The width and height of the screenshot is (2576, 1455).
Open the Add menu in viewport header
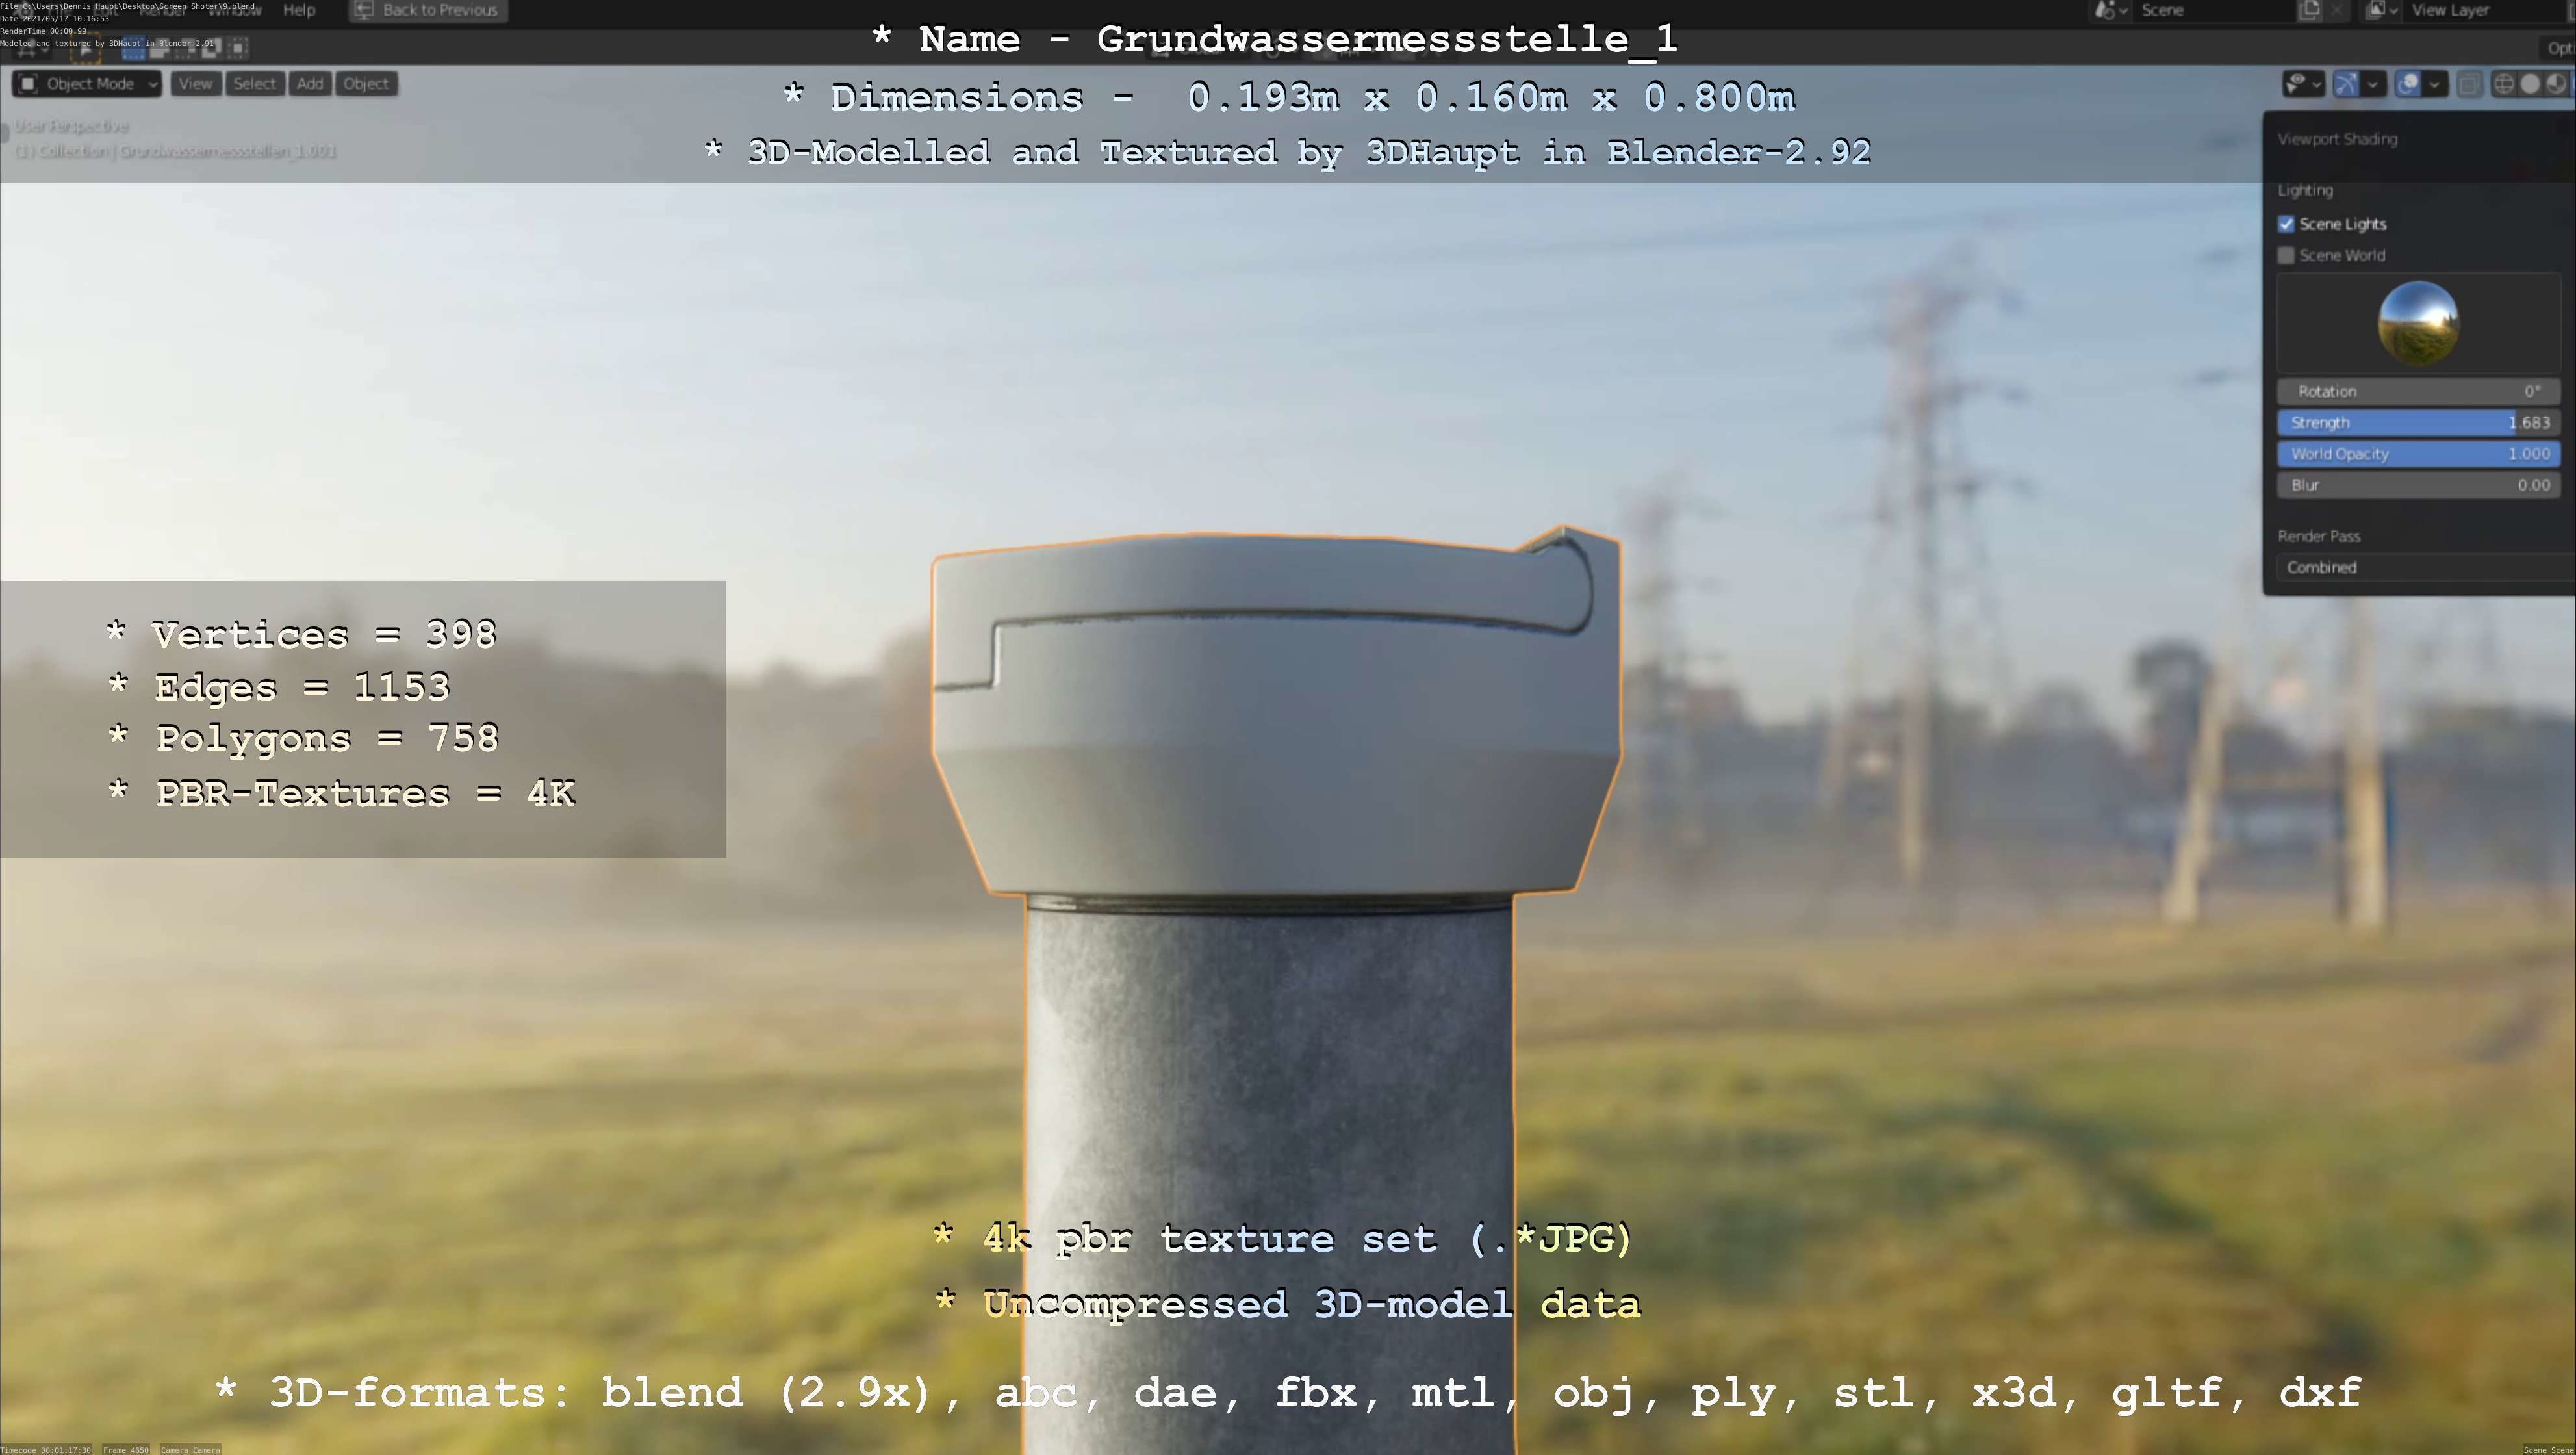click(310, 84)
